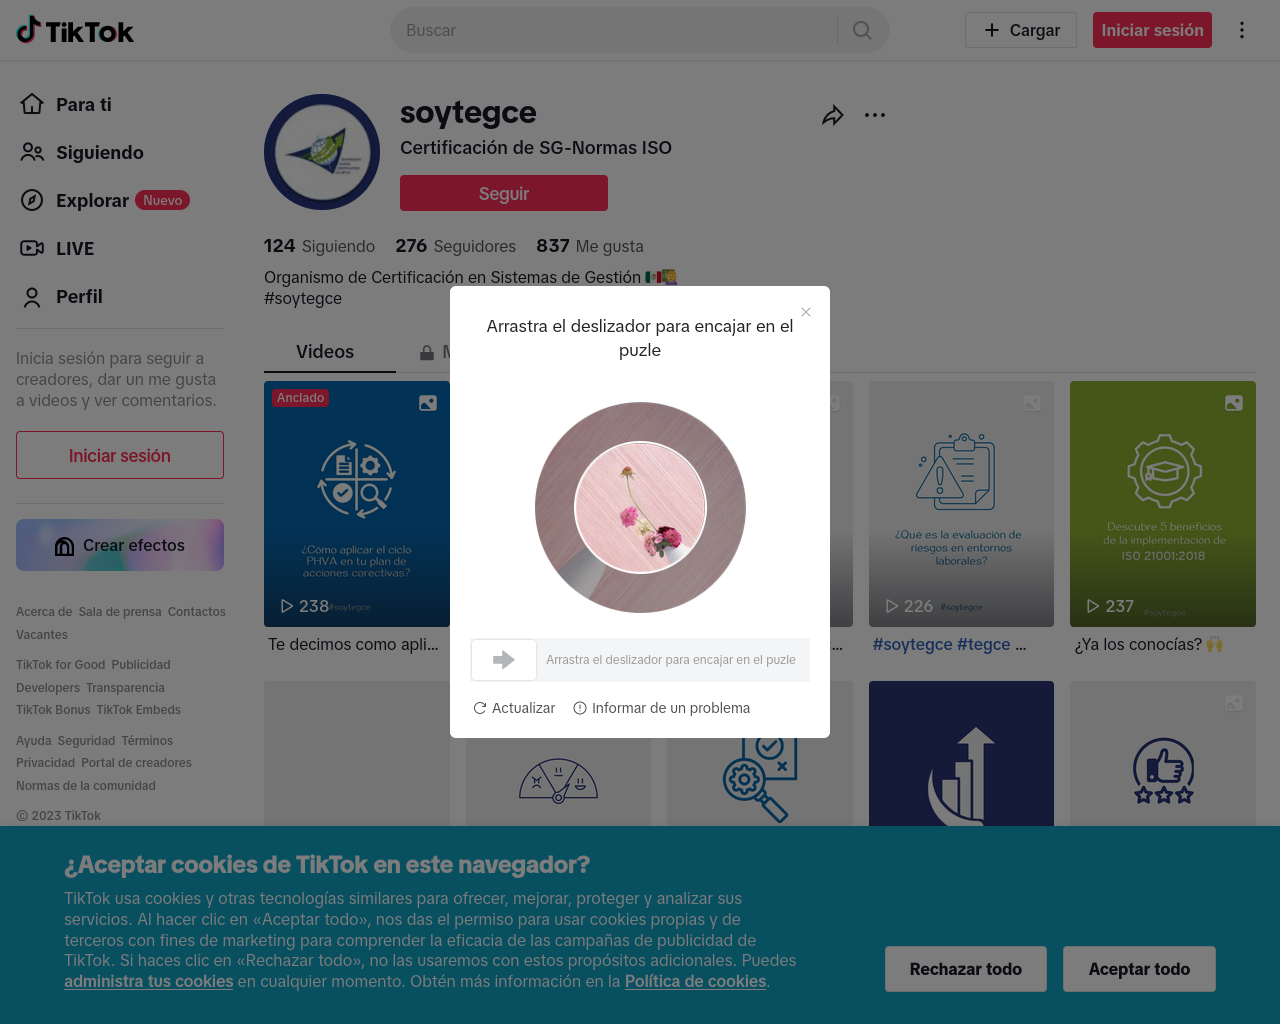Click Ayuda footer link

pos(34,741)
